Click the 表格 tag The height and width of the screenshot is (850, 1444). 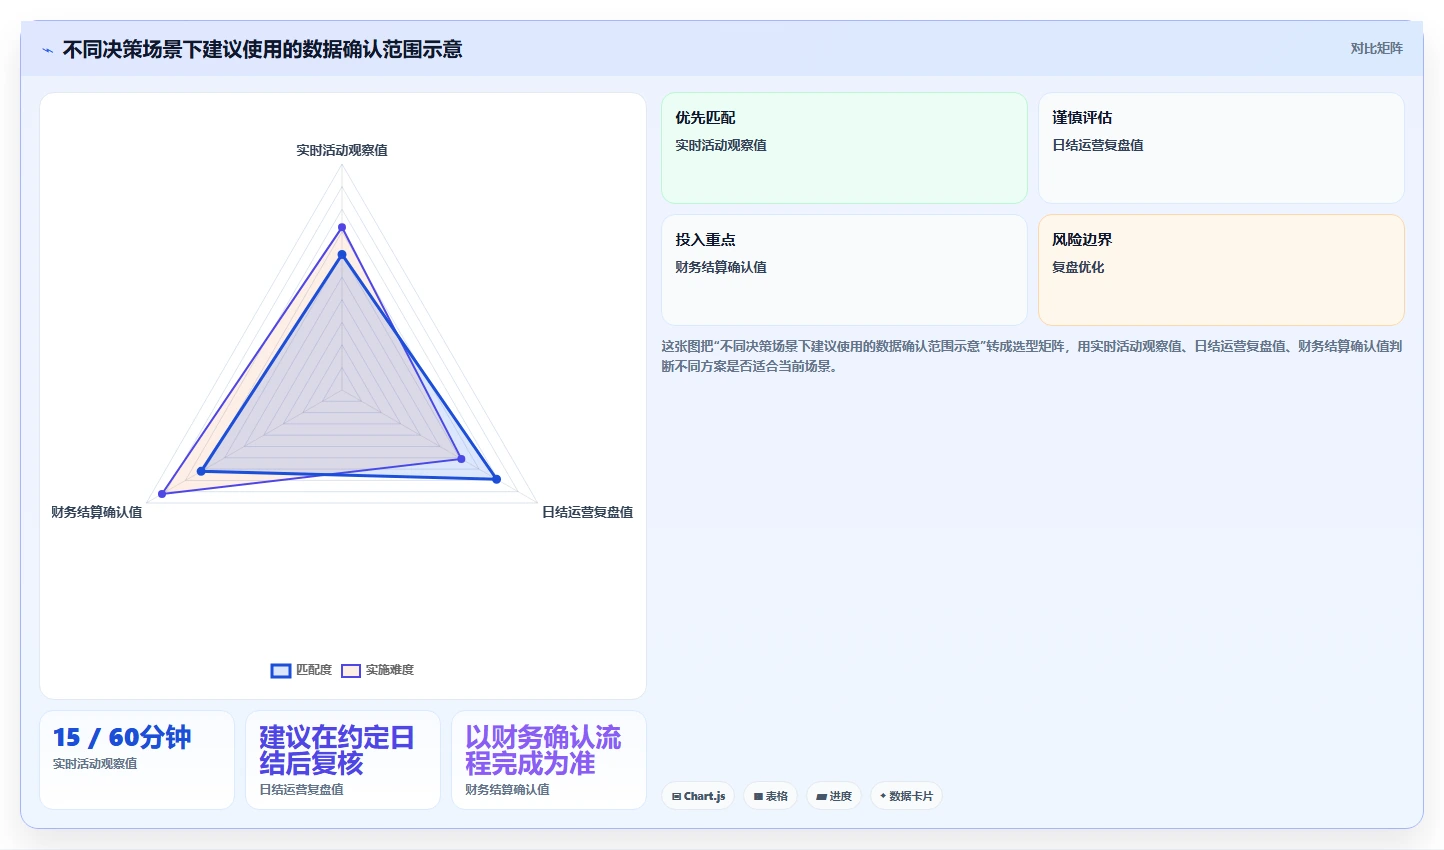[x=770, y=796]
